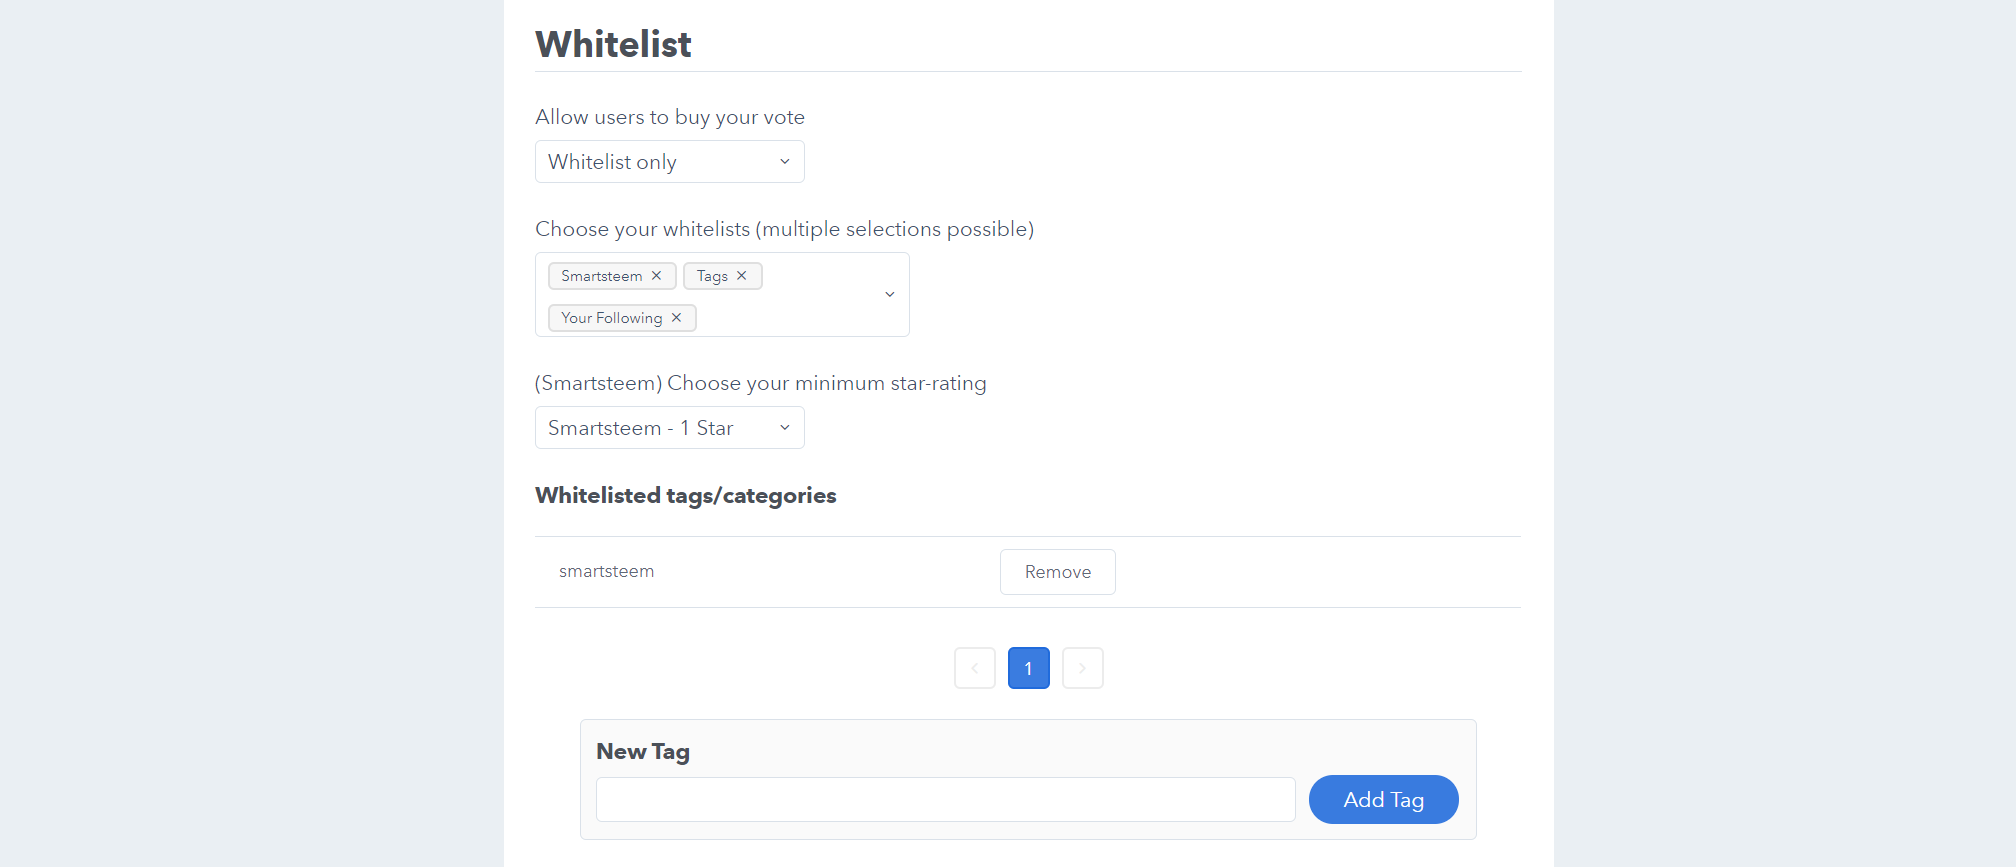2016x867 pixels.
Task: Remove the Smartsteem whitelist chip
Action: (x=656, y=276)
